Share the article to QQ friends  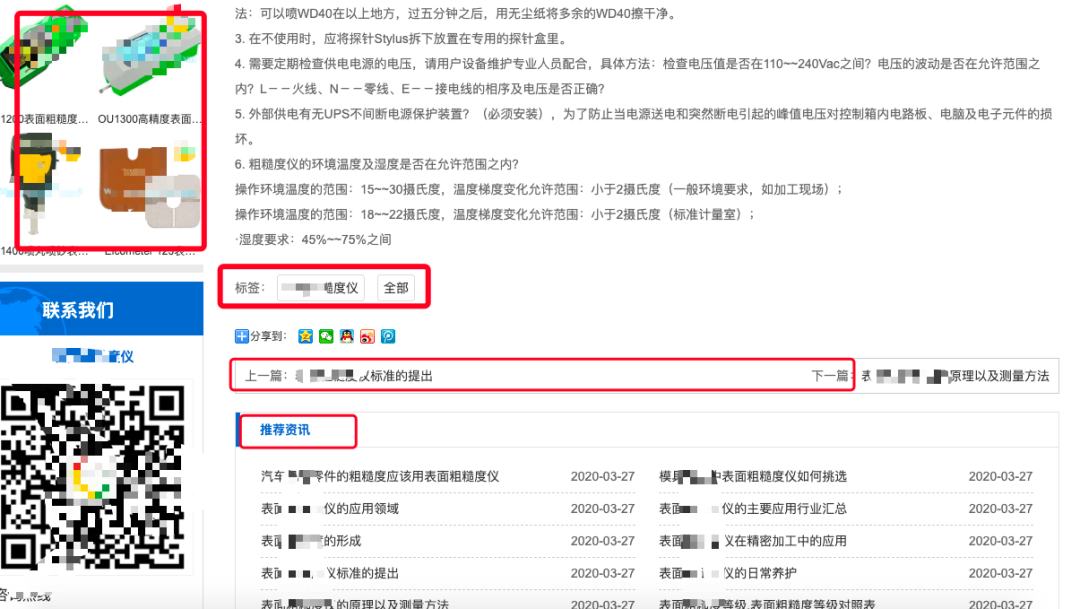click(x=347, y=337)
